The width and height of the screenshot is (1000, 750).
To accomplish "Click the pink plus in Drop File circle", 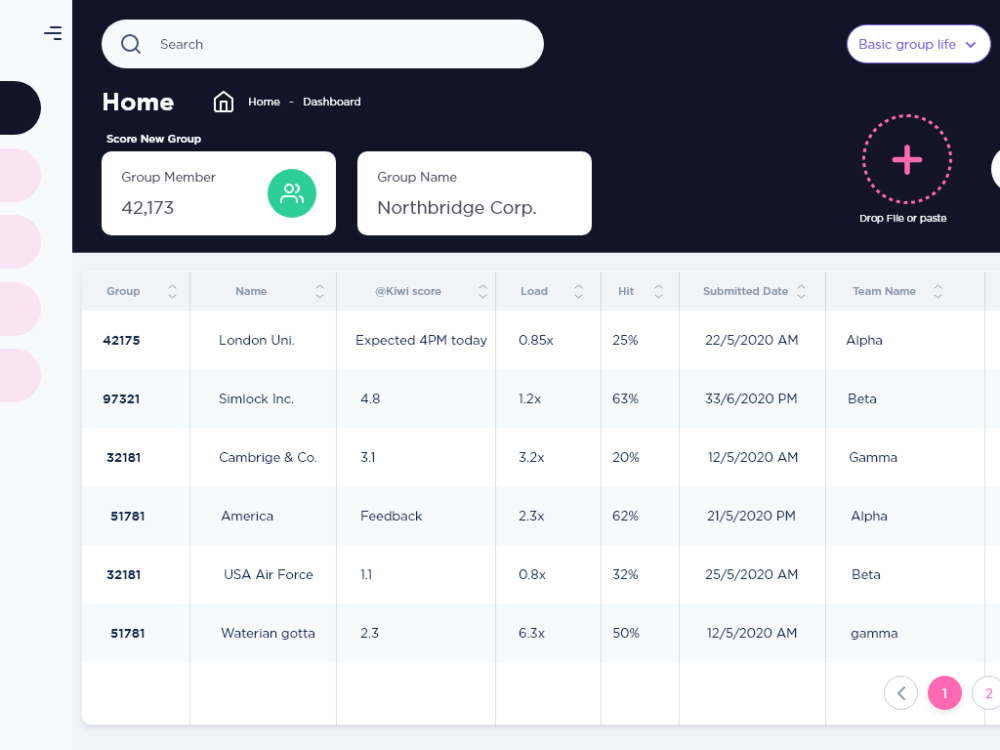I will click(906, 160).
